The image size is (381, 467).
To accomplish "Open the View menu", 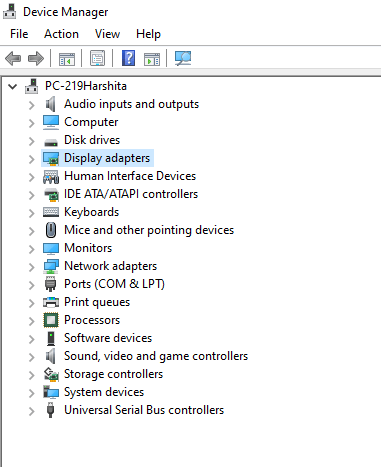I will tap(107, 34).
